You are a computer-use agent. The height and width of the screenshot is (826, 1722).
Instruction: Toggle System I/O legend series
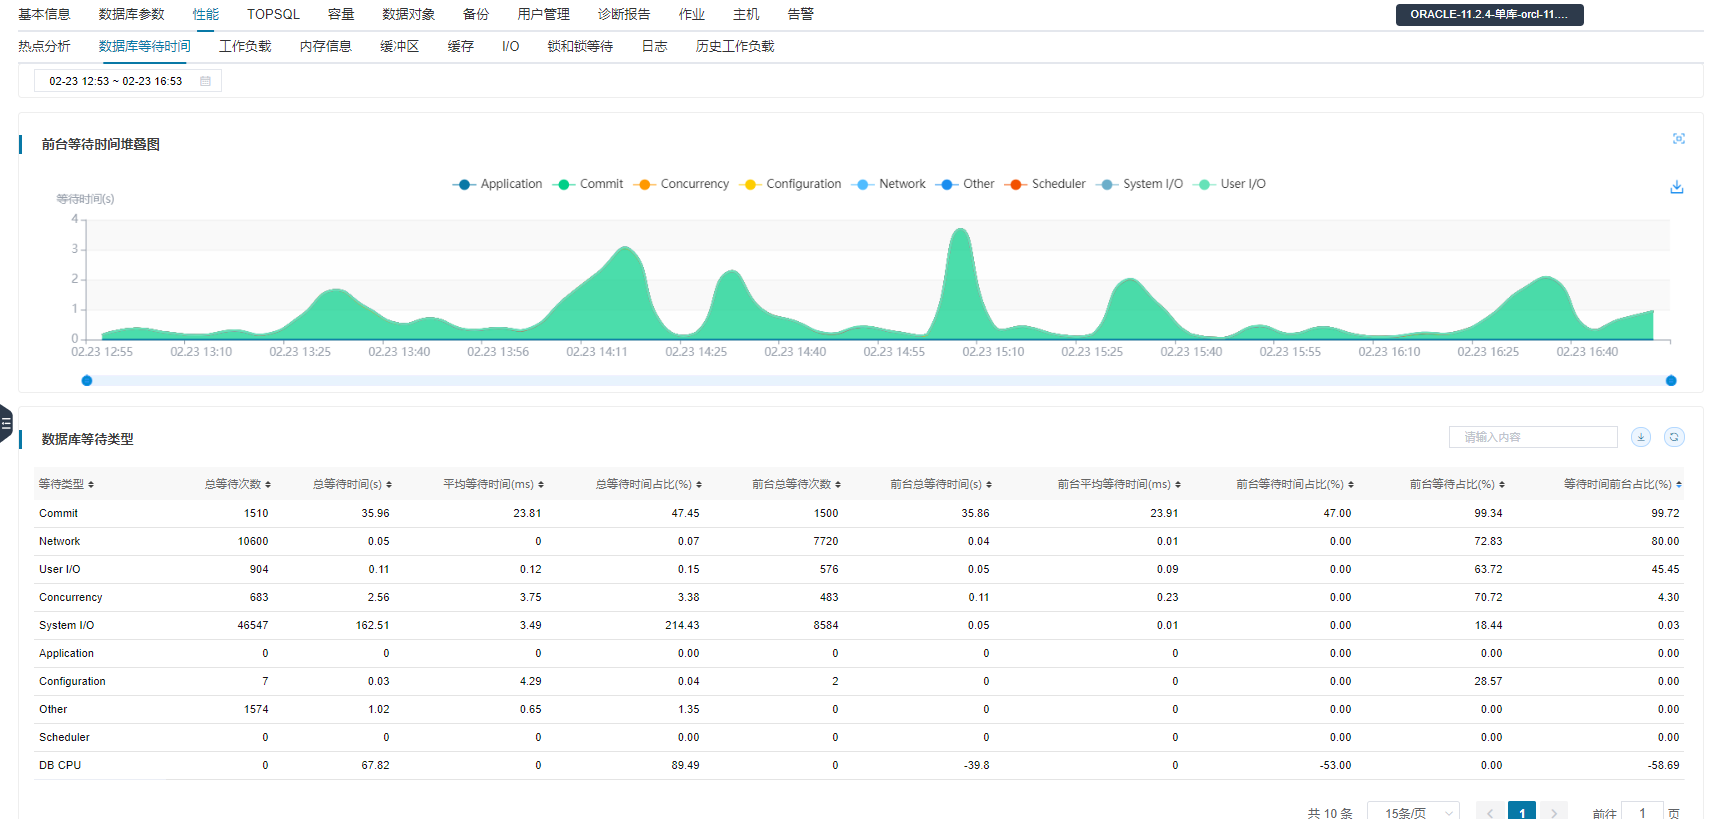point(1140,184)
